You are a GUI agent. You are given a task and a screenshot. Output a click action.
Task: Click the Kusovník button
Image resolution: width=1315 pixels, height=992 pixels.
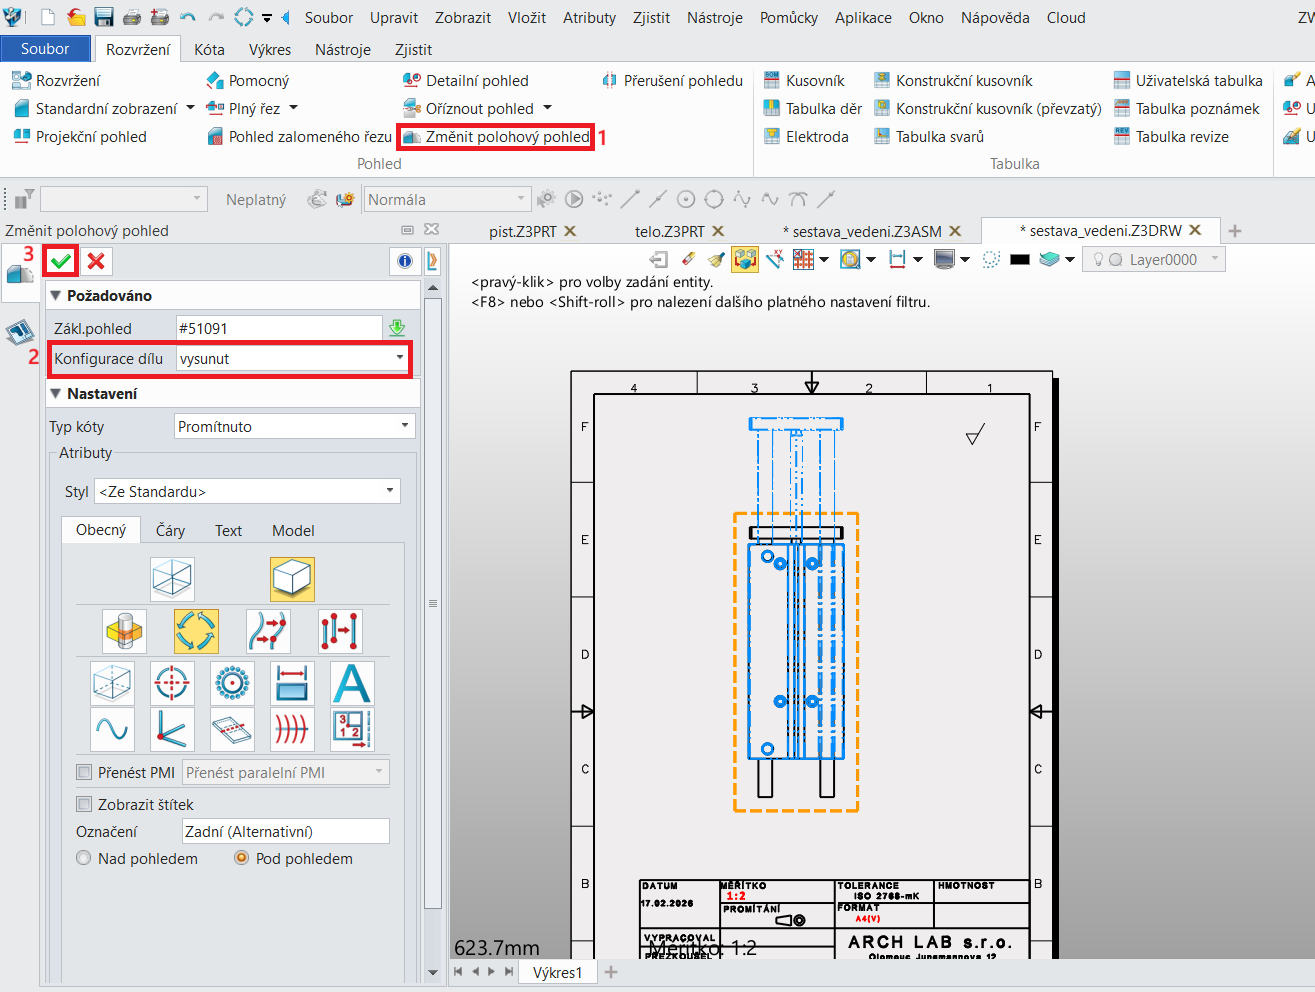point(804,81)
